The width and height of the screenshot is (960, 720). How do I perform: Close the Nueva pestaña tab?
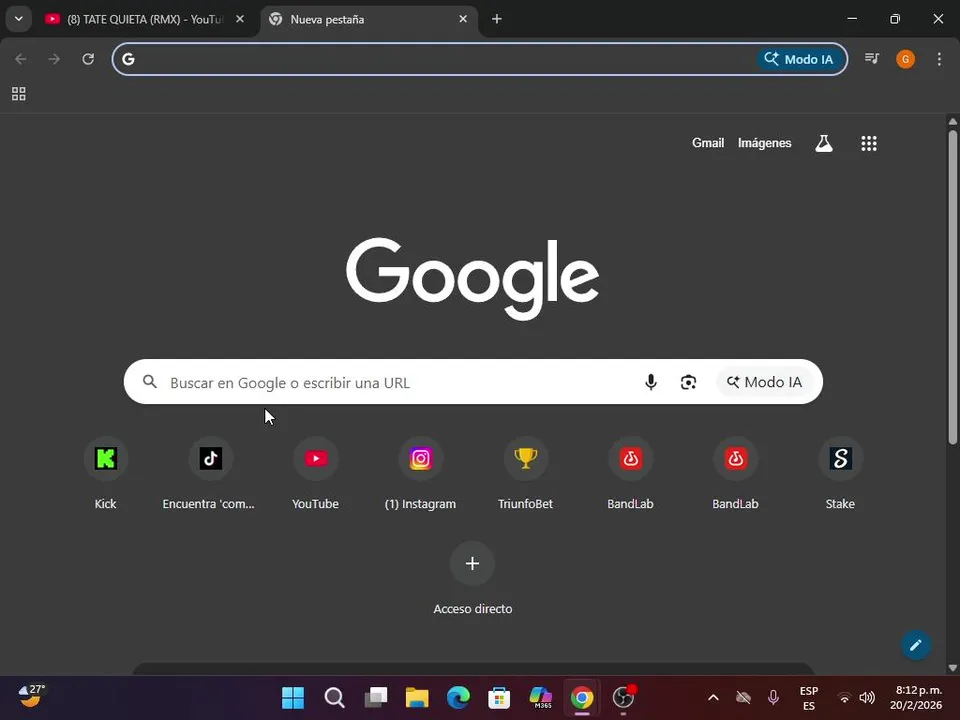click(463, 19)
